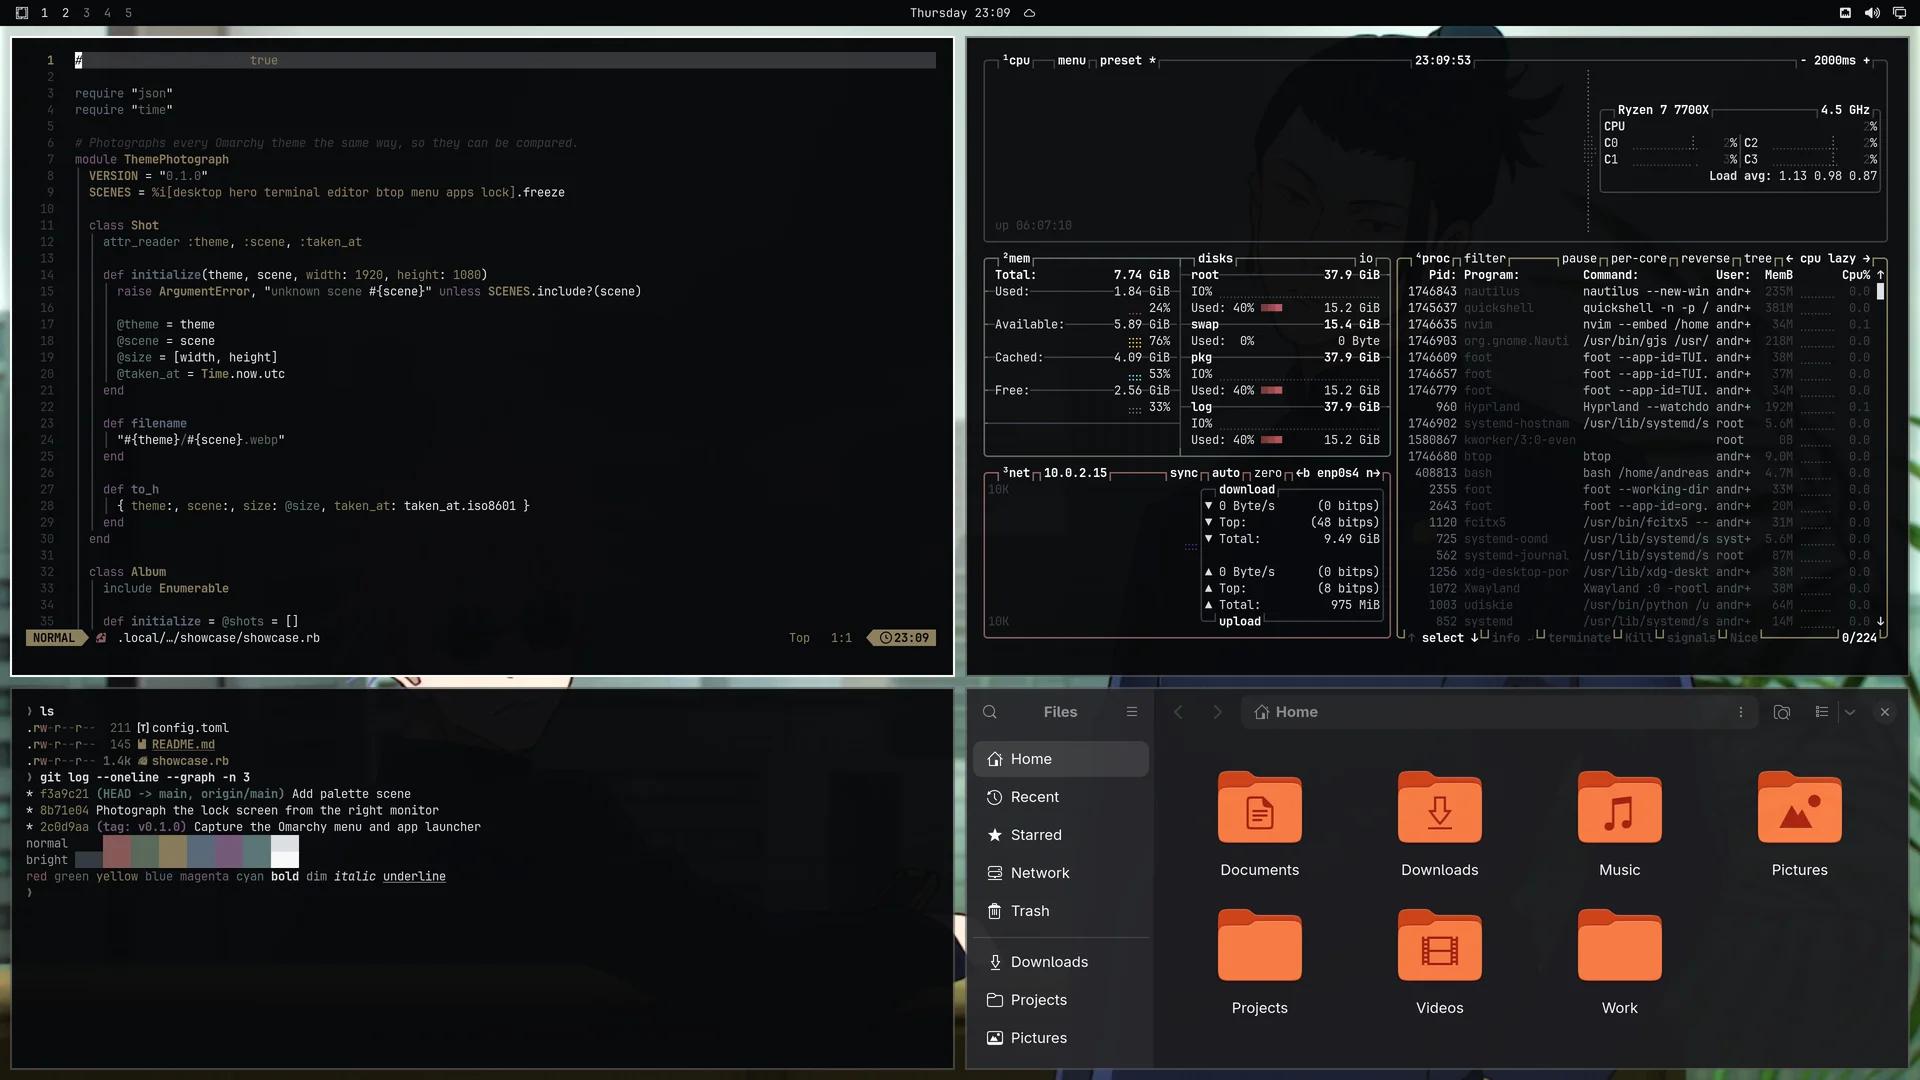This screenshot has width=1920, height=1080.
Task: Click README.md in the terminal listing
Action: (x=183, y=745)
